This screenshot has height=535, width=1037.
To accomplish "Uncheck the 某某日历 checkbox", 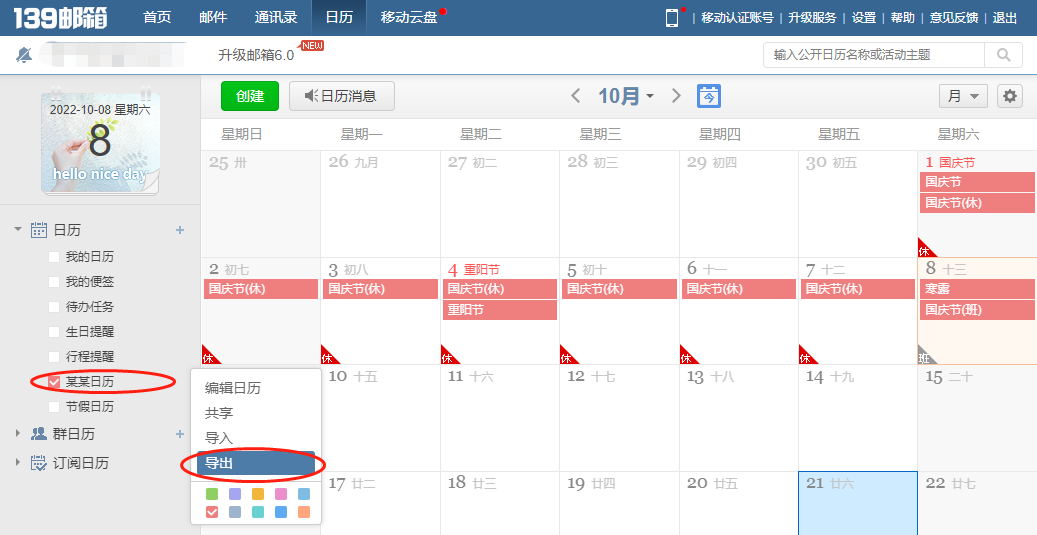I will pyautogui.click(x=54, y=382).
